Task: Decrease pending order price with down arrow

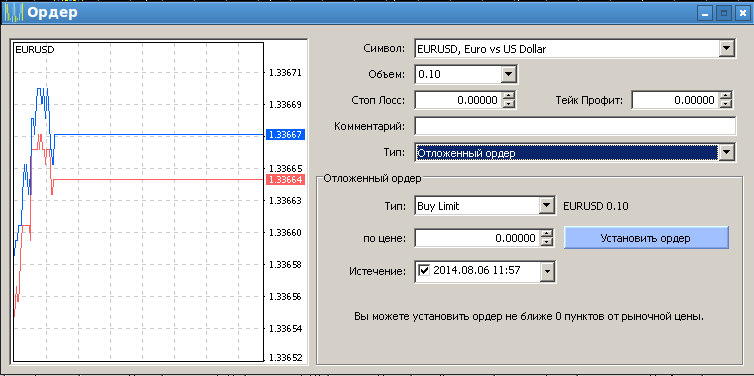Action: point(547,242)
